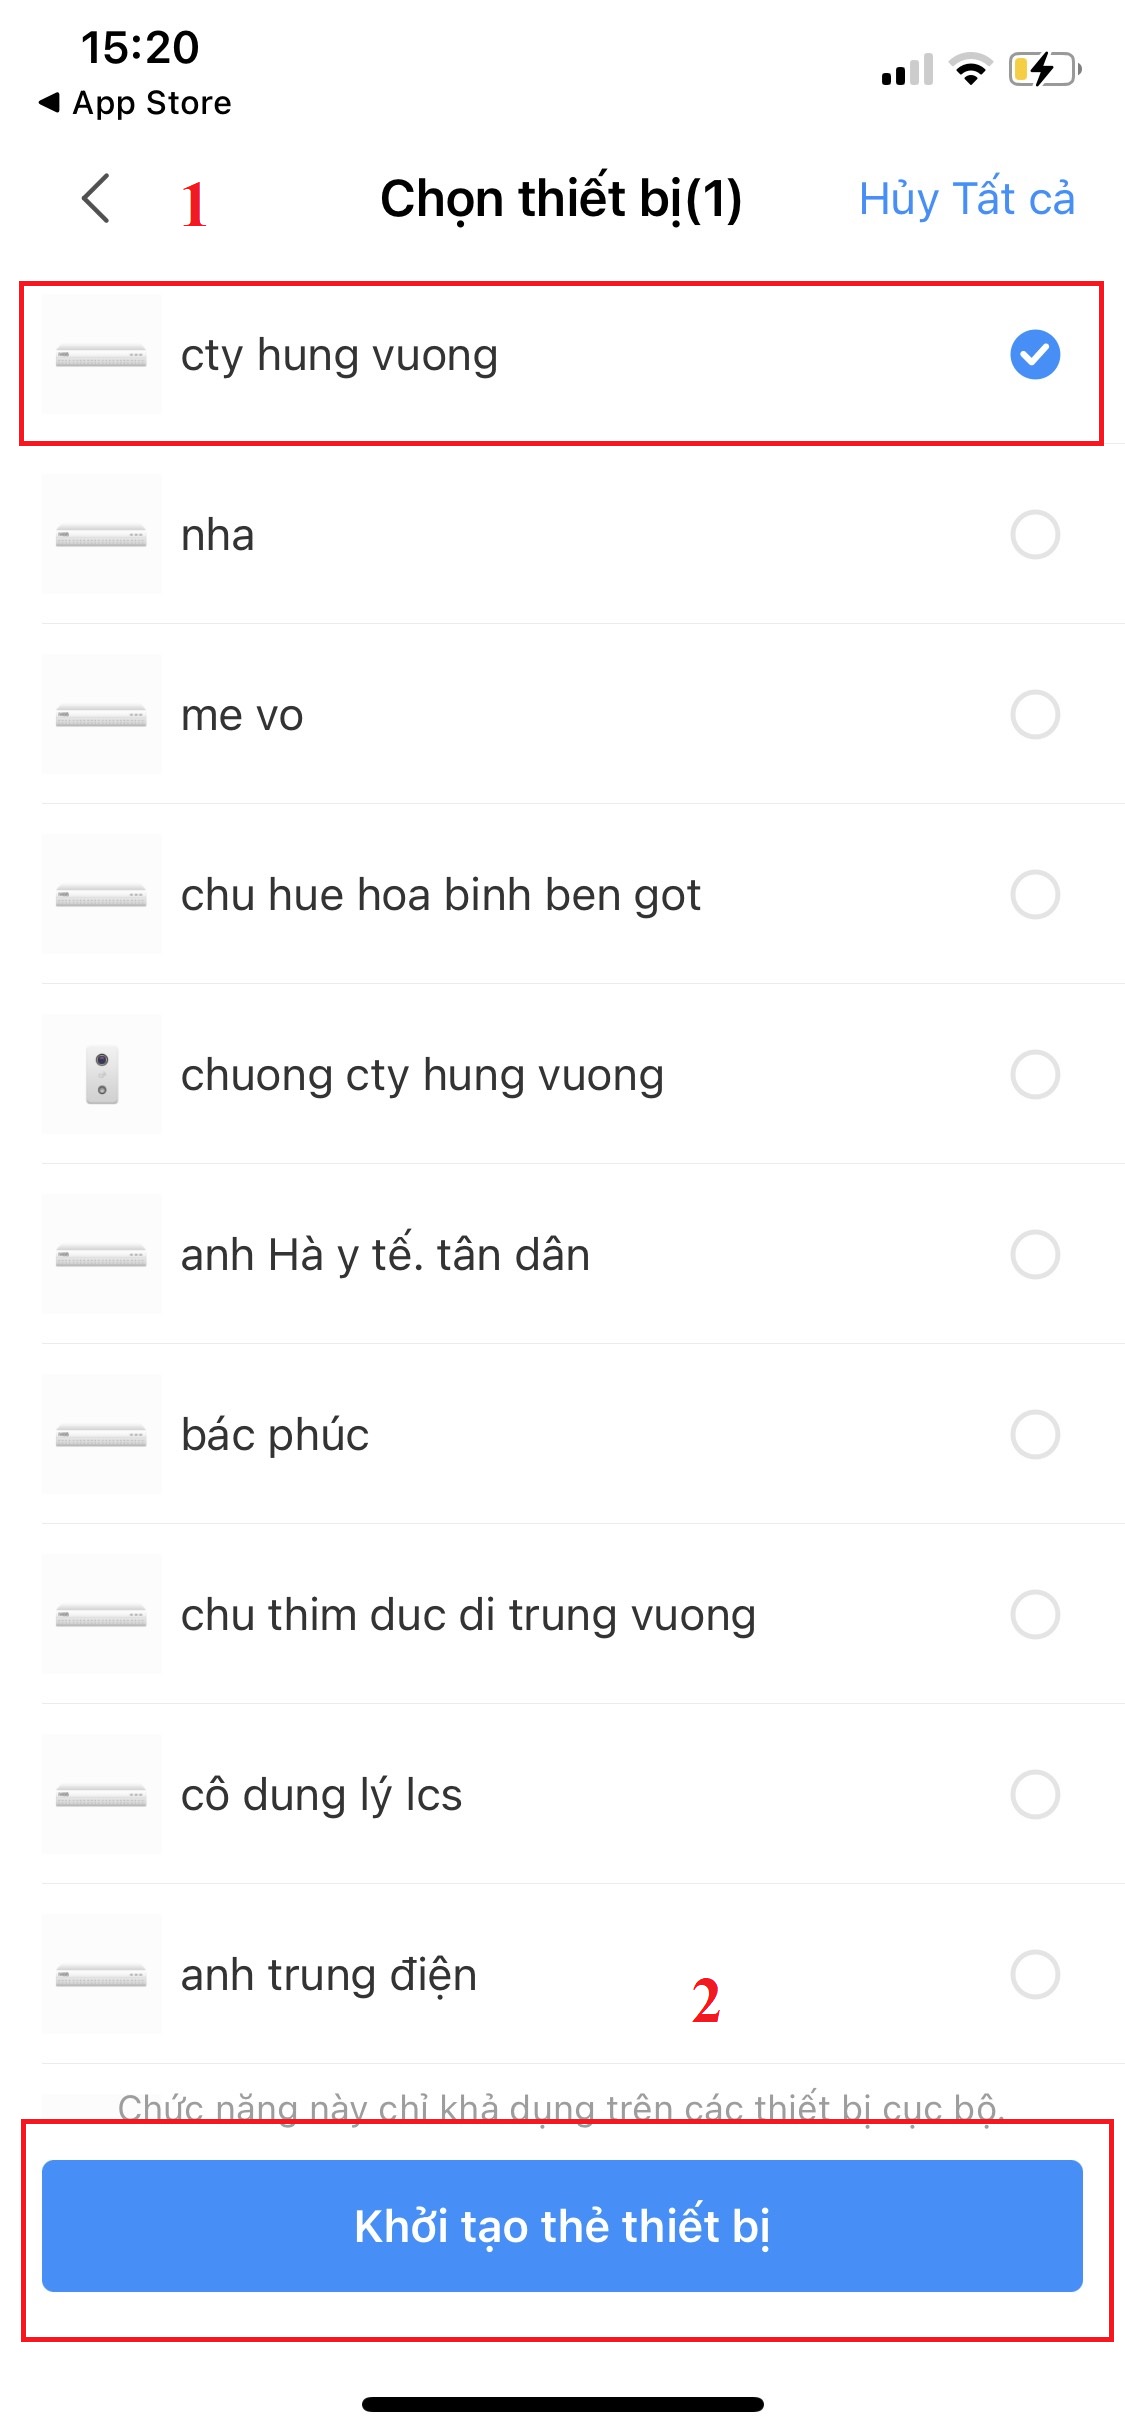Select the me vo radio button
Viewport: 1125px width, 2436px height.
[x=1034, y=715]
